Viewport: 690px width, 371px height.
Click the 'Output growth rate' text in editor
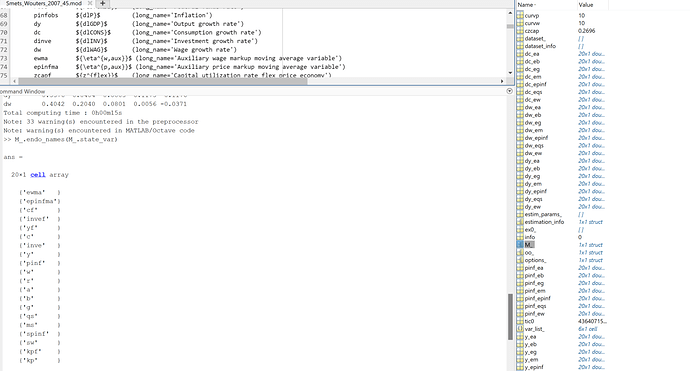207,24
